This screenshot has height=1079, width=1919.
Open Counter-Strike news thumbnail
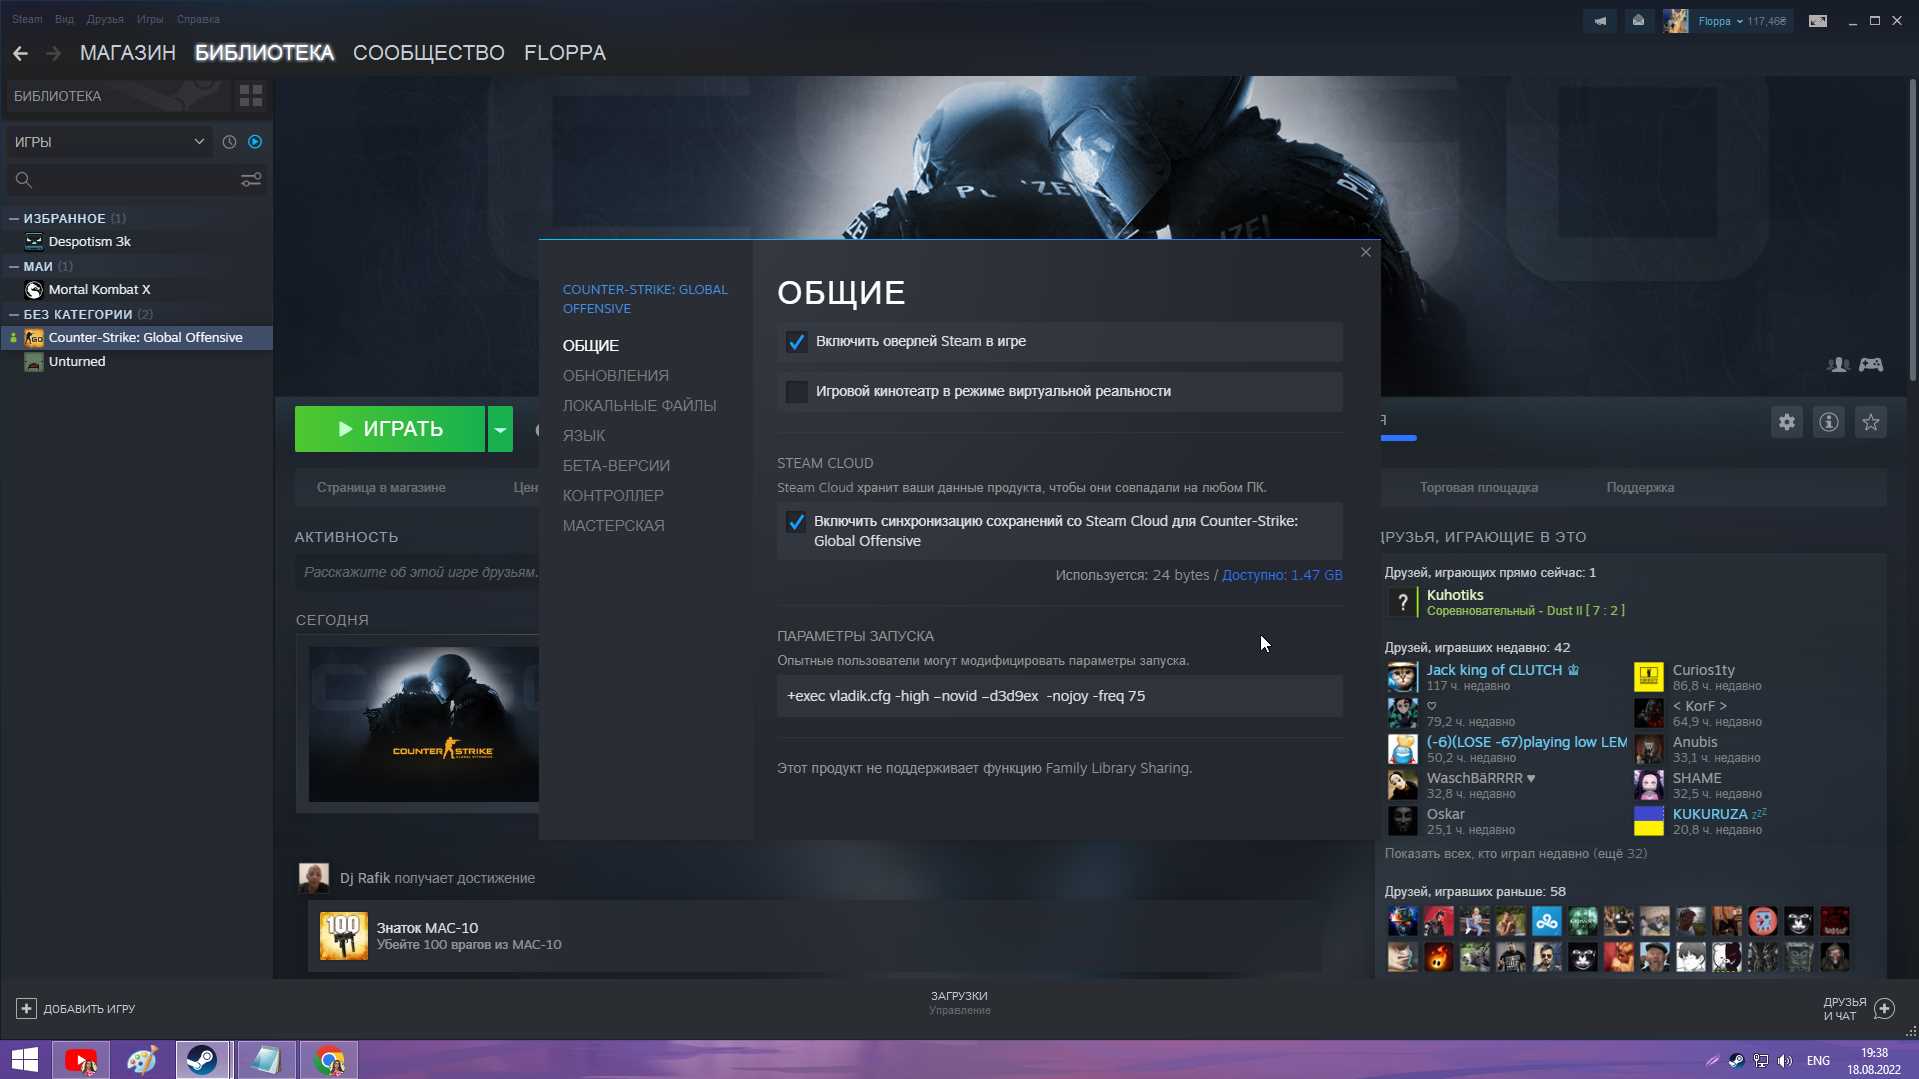(x=424, y=724)
